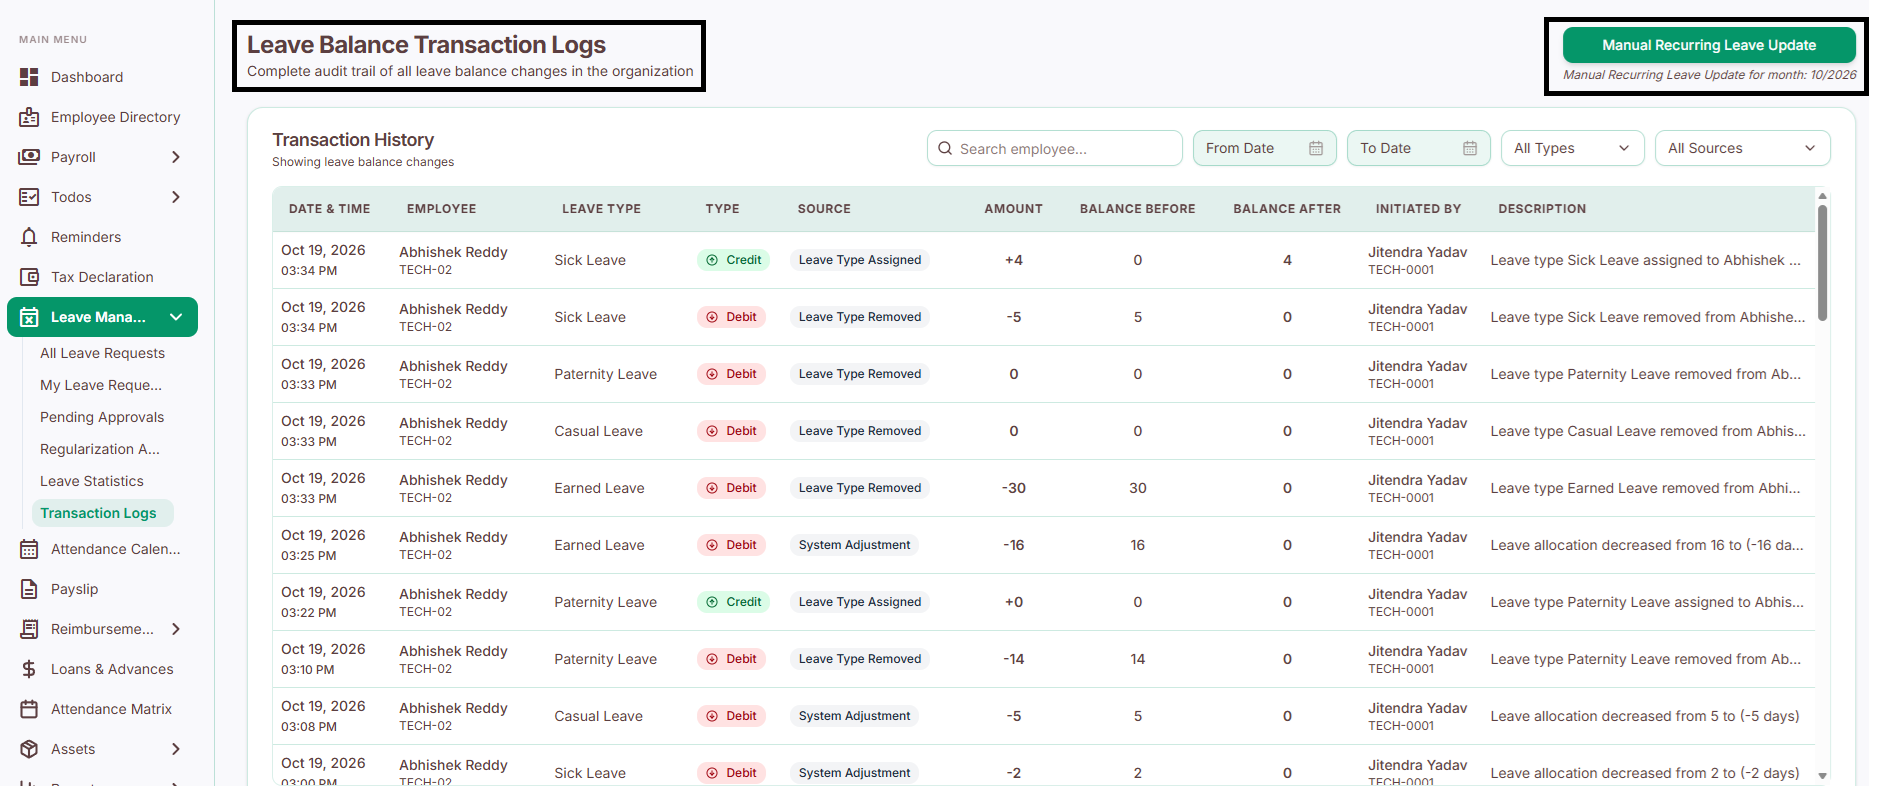Viewport: 1892px width, 786px height.
Task: Click System Adjustment badge in 03:25 PM row
Action: (x=855, y=545)
